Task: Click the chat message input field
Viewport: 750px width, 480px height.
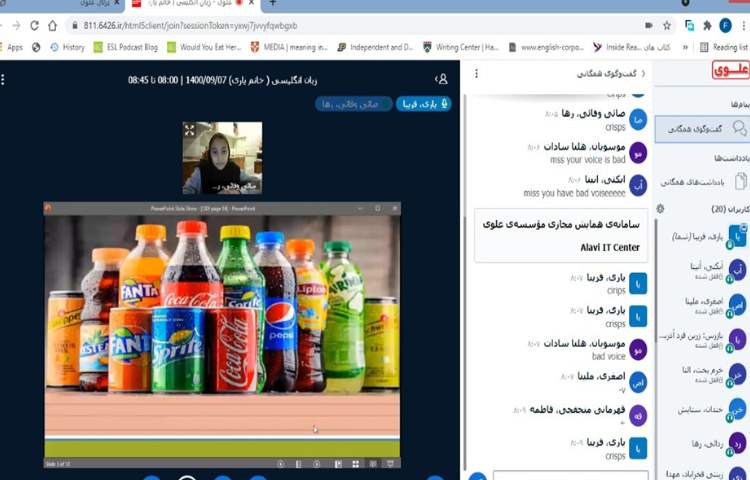Action: pyautogui.click(x=570, y=476)
